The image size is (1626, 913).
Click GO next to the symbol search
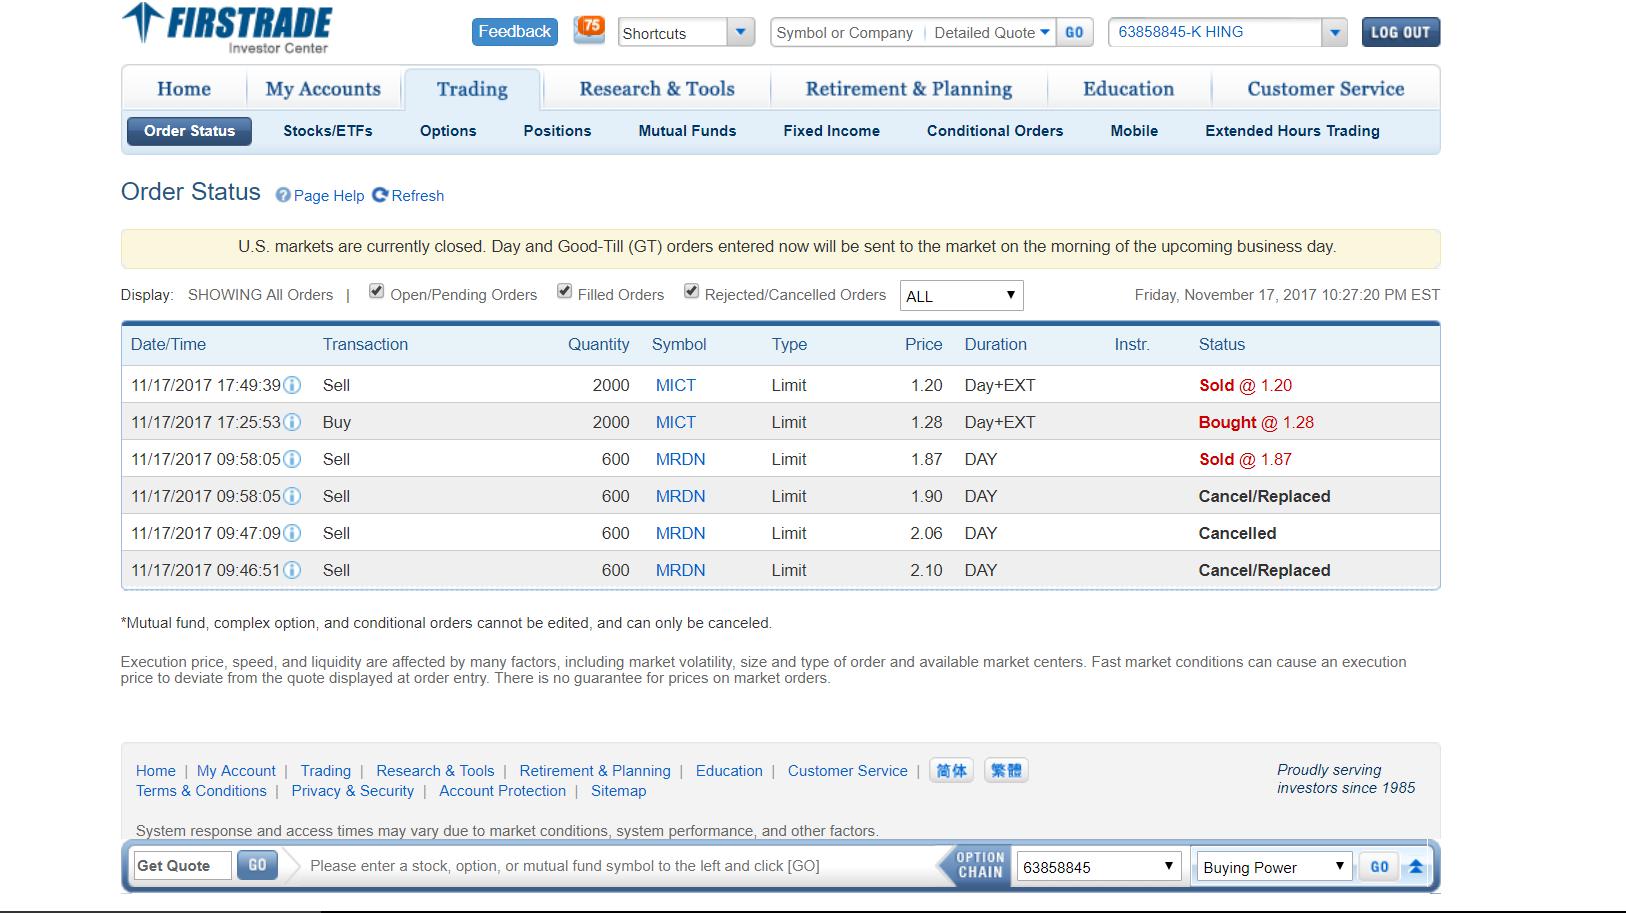coord(1074,32)
